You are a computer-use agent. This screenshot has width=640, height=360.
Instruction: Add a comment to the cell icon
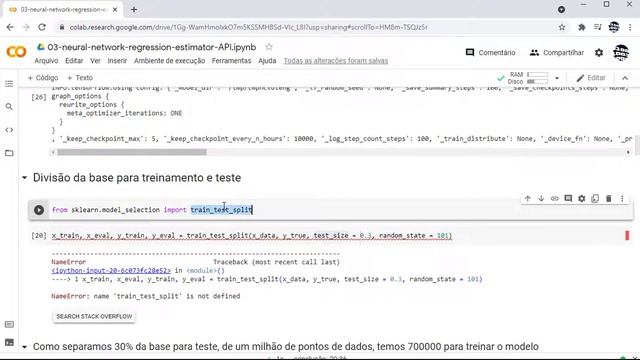pos(568,198)
